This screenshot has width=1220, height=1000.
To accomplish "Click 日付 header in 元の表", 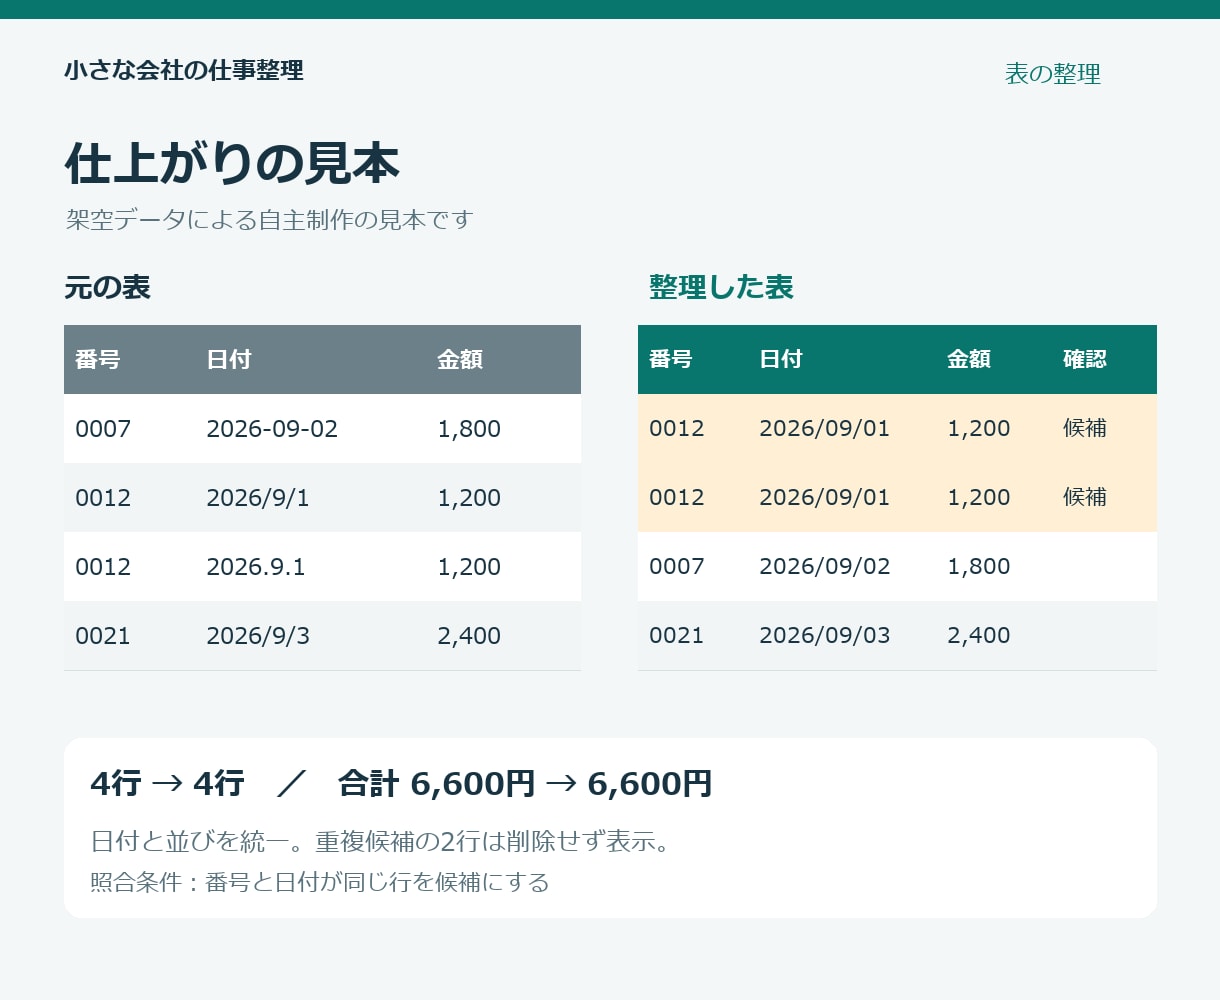I will coord(229,360).
